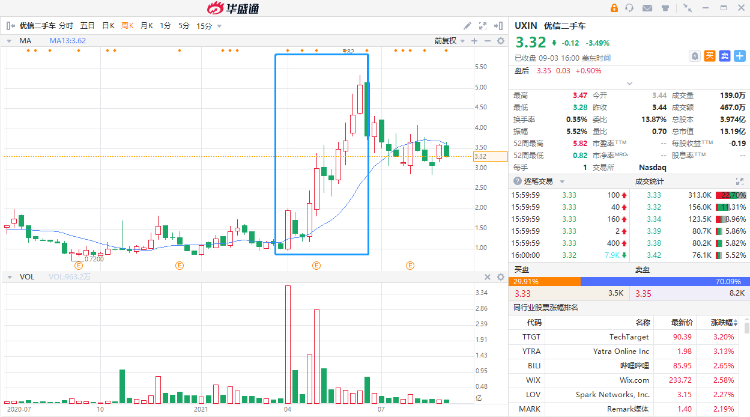Expand quote details chevron below 盘后
This screenshot has height=417, width=750.
pos(629,83)
